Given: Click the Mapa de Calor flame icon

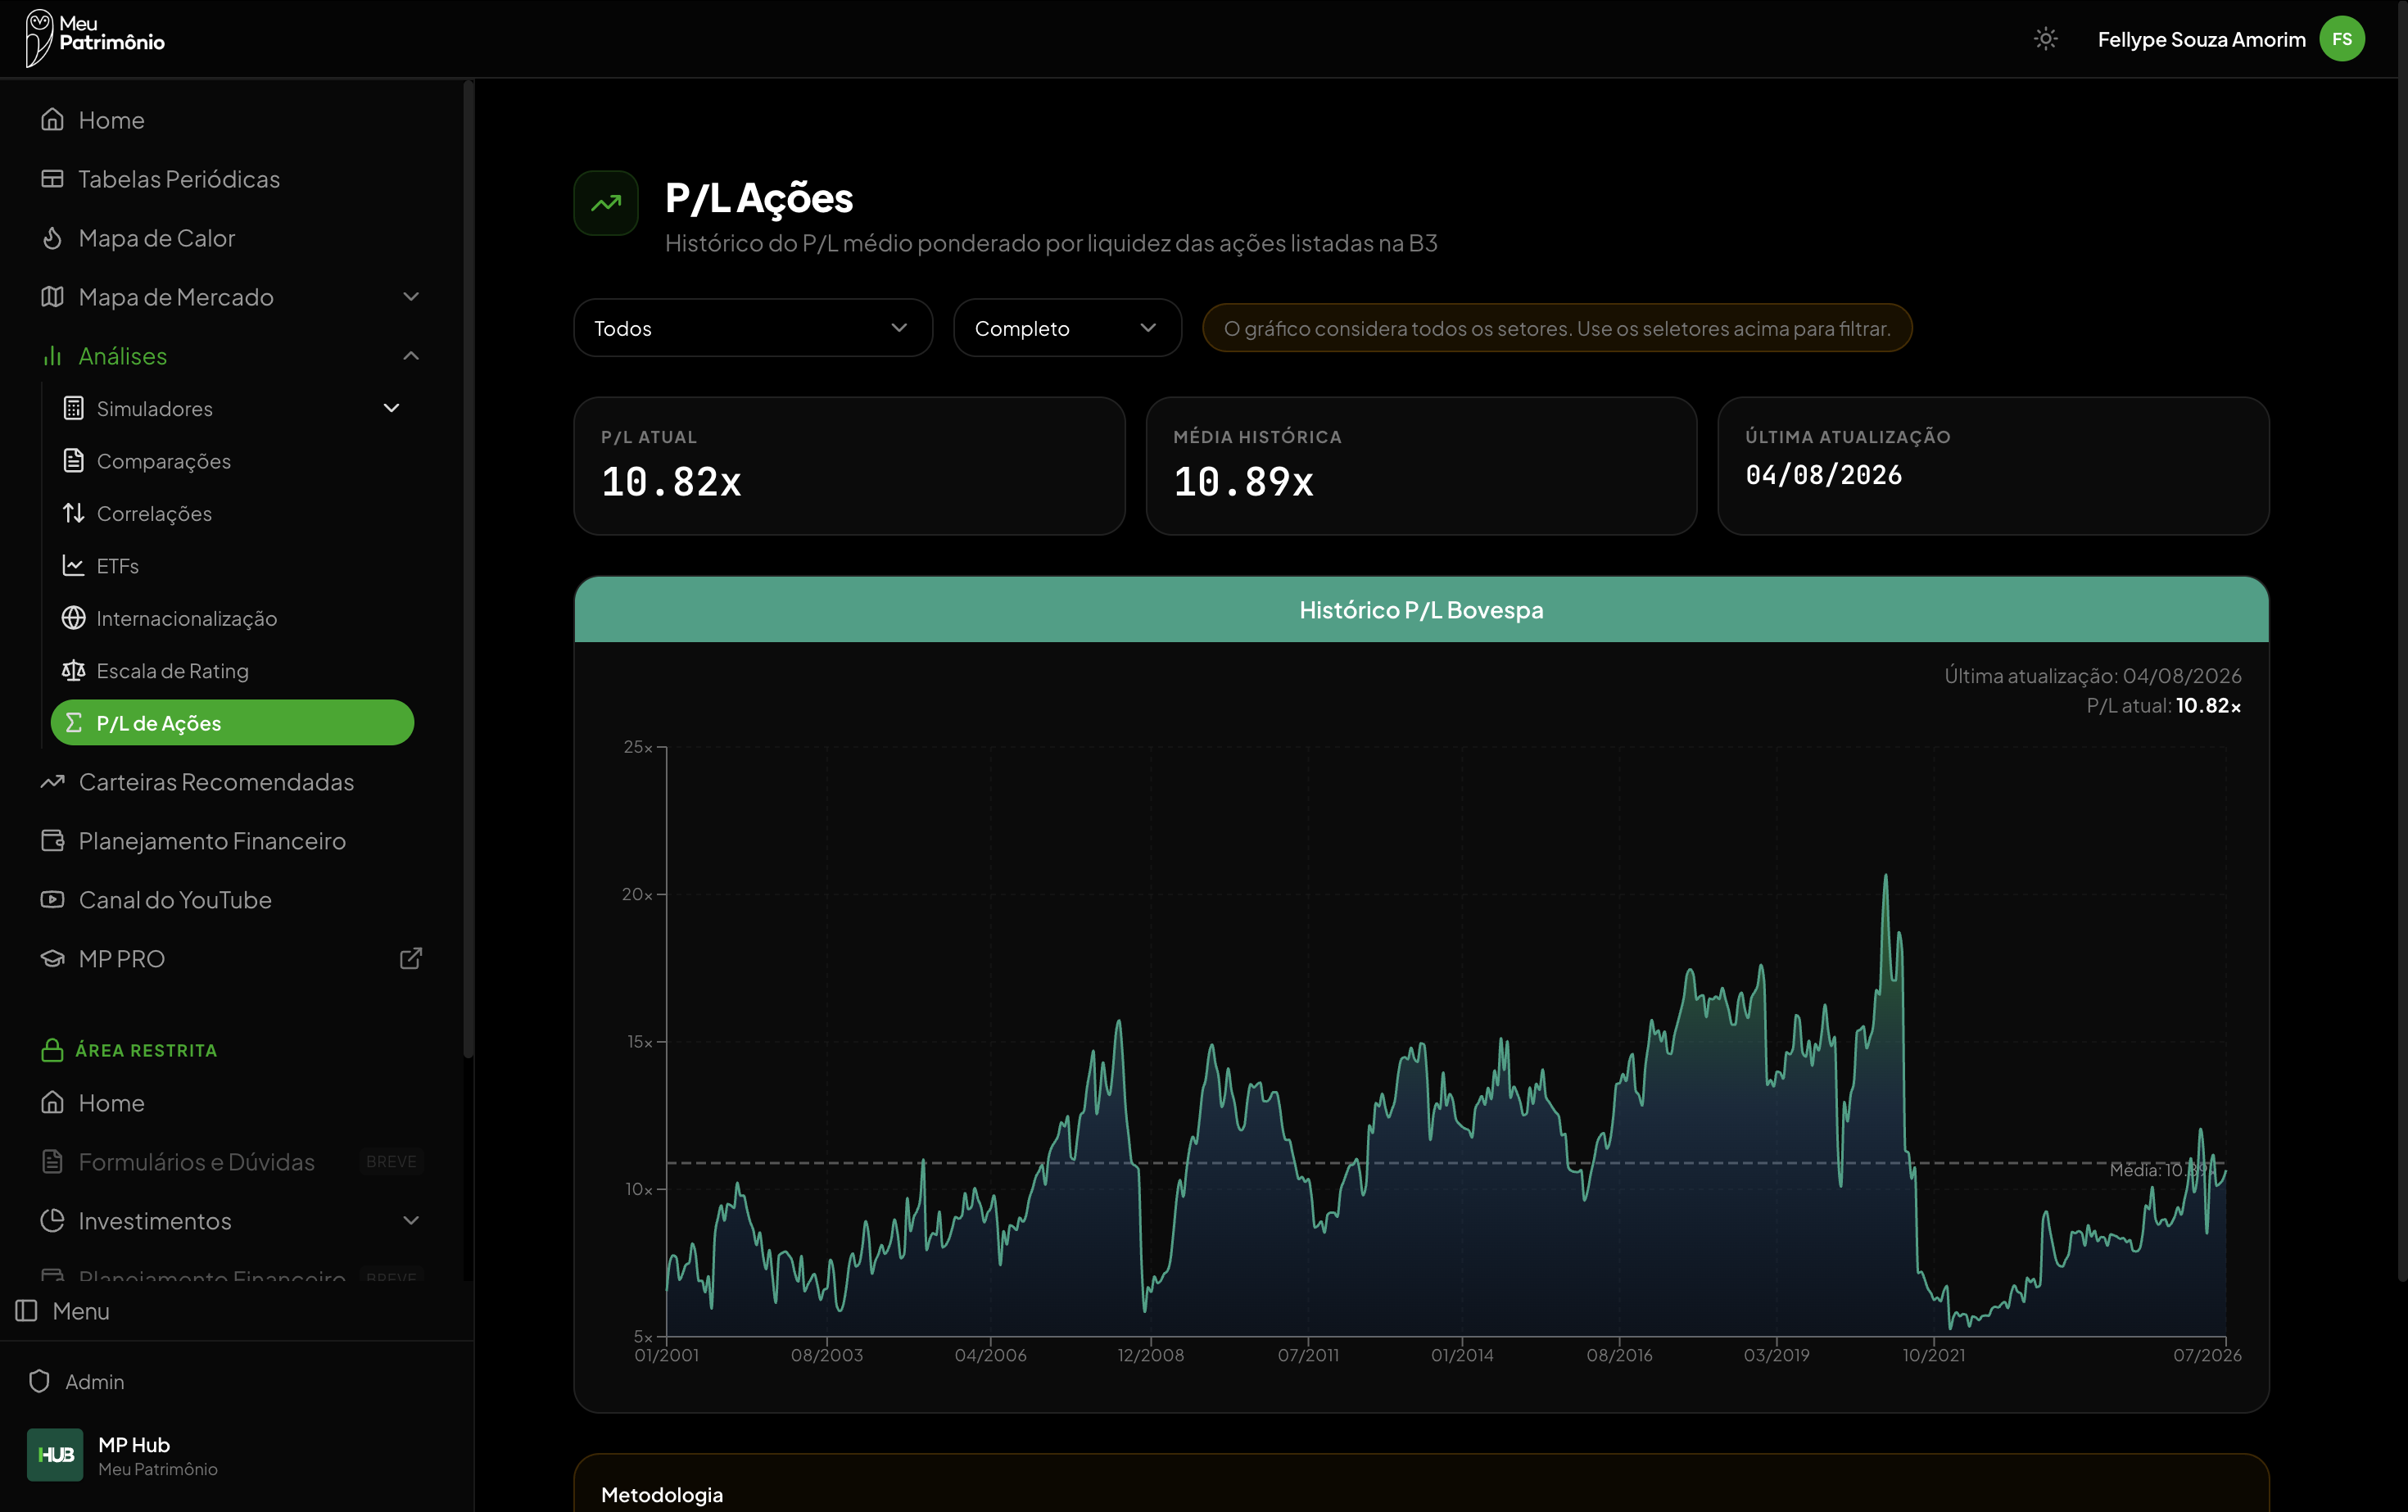Looking at the screenshot, I should tap(52, 238).
